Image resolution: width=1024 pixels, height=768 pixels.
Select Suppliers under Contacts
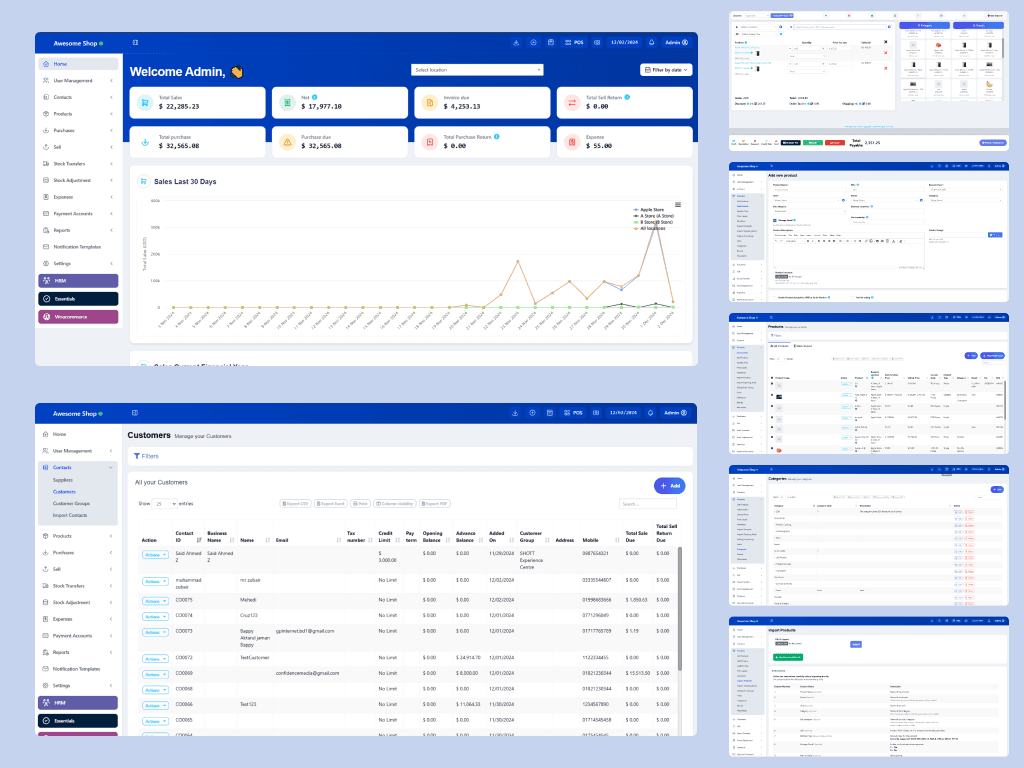click(63, 480)
